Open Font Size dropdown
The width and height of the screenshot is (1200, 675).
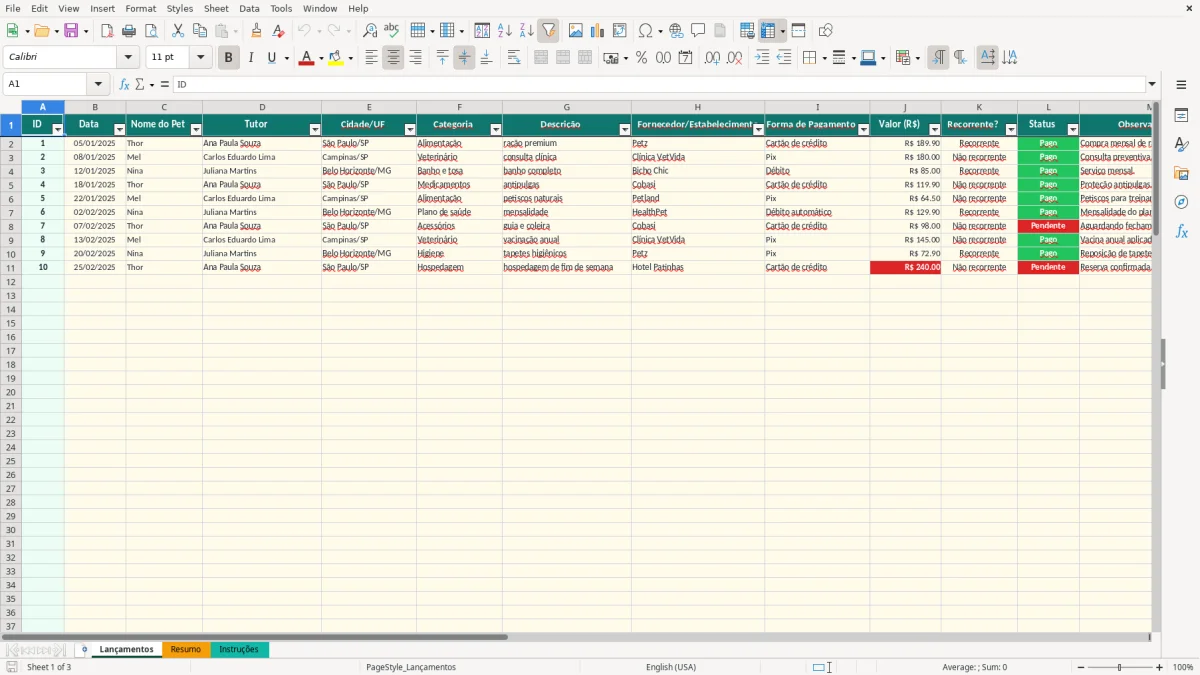click(200, 58)
